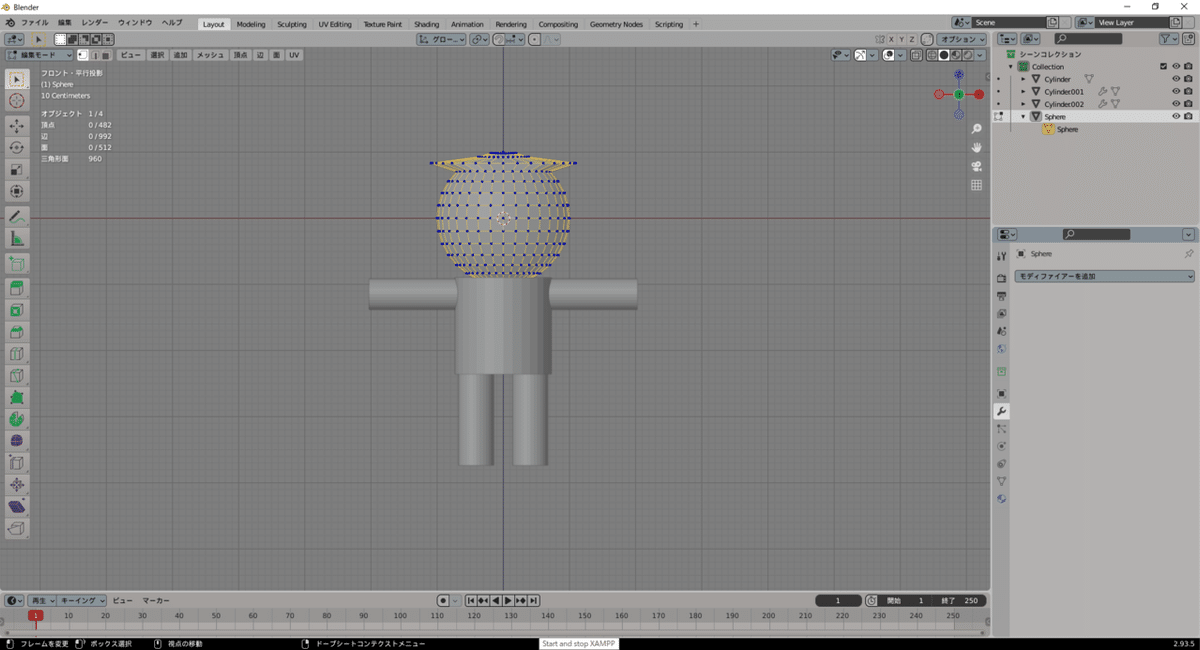1200x650 pixels.
Task: Choose the Scale tool
Action: [17, 169]
